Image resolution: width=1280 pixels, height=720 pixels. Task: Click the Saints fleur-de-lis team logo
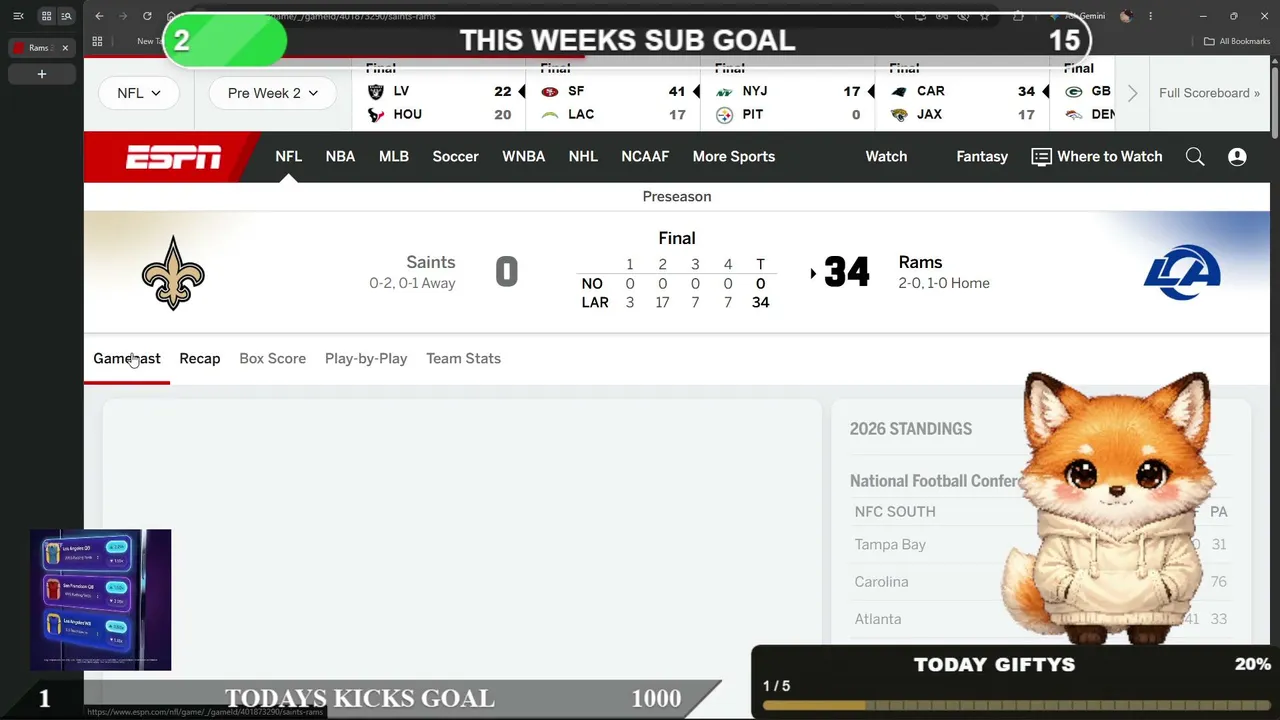pos(173,272)
